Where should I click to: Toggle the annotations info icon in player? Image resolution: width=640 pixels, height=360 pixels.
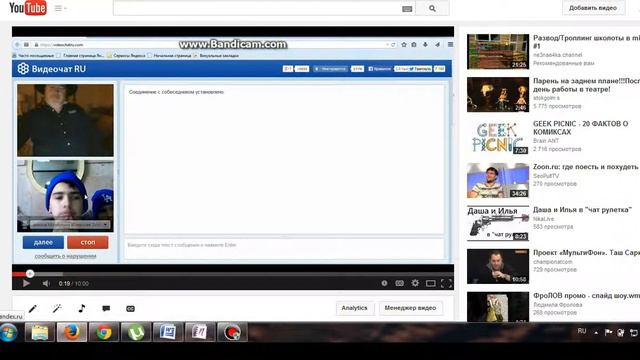[384, 283]
